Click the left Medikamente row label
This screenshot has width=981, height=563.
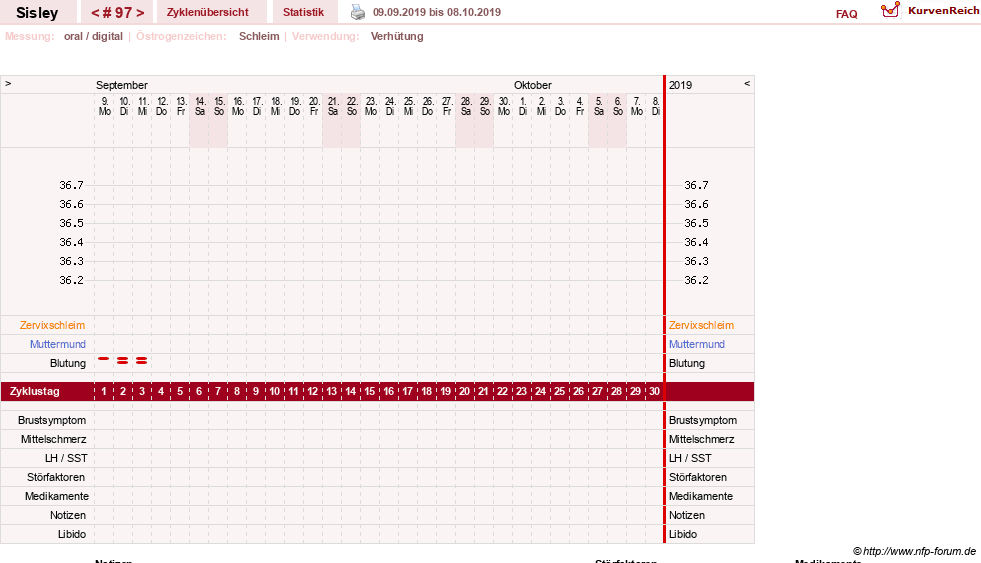click(x=56, y=496)
